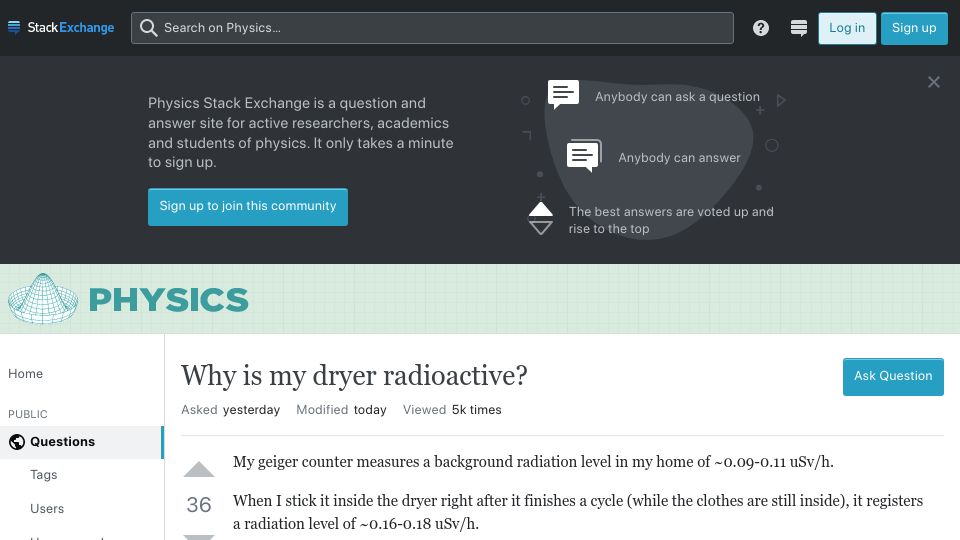The width and height of the screenshot is (960, 540).
Task: Open Users in the sidebar
Action: pos(47,509)
